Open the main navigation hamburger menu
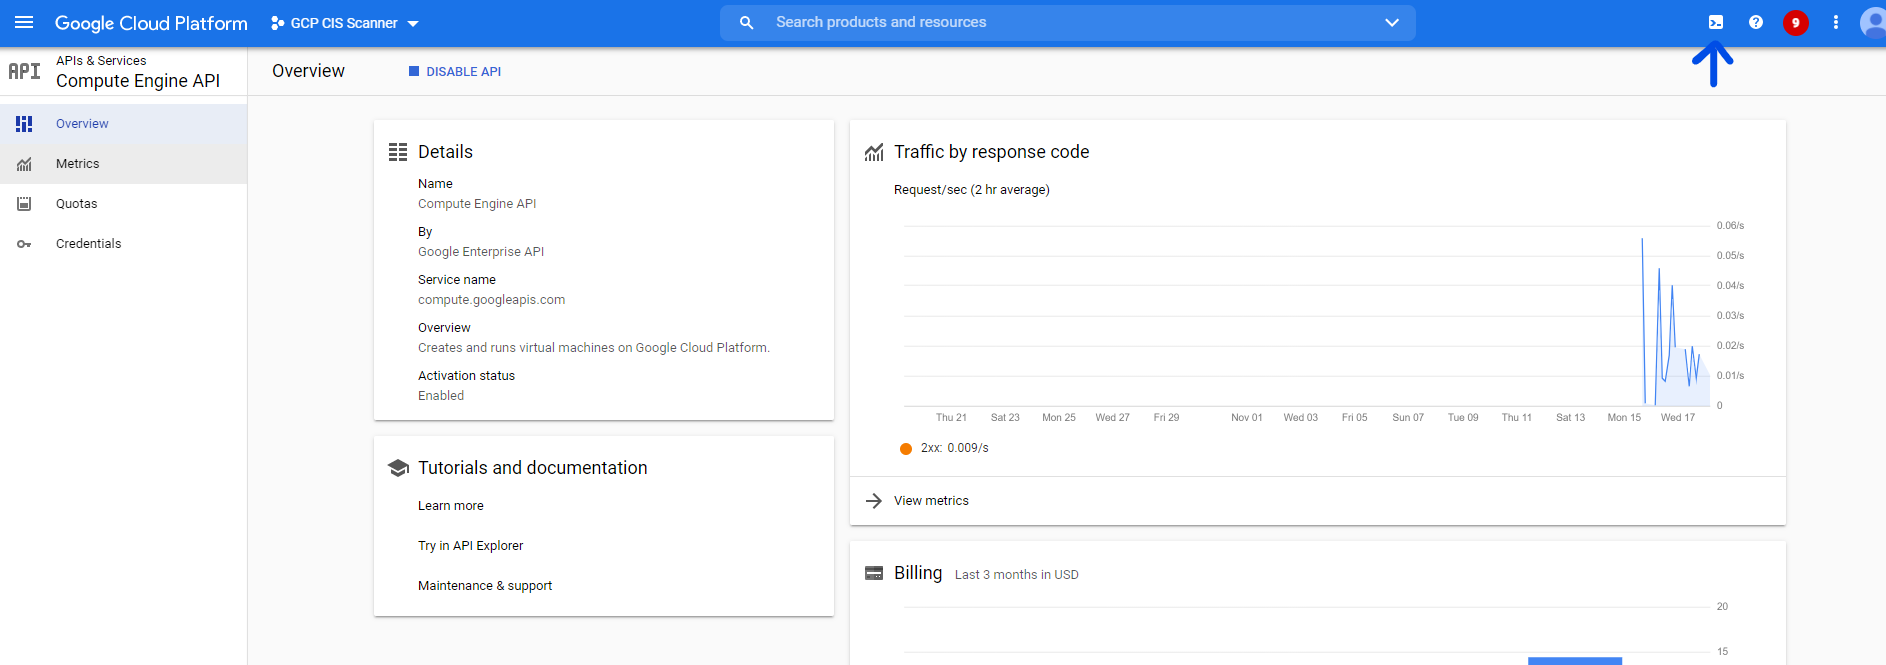 pos(24,22)
